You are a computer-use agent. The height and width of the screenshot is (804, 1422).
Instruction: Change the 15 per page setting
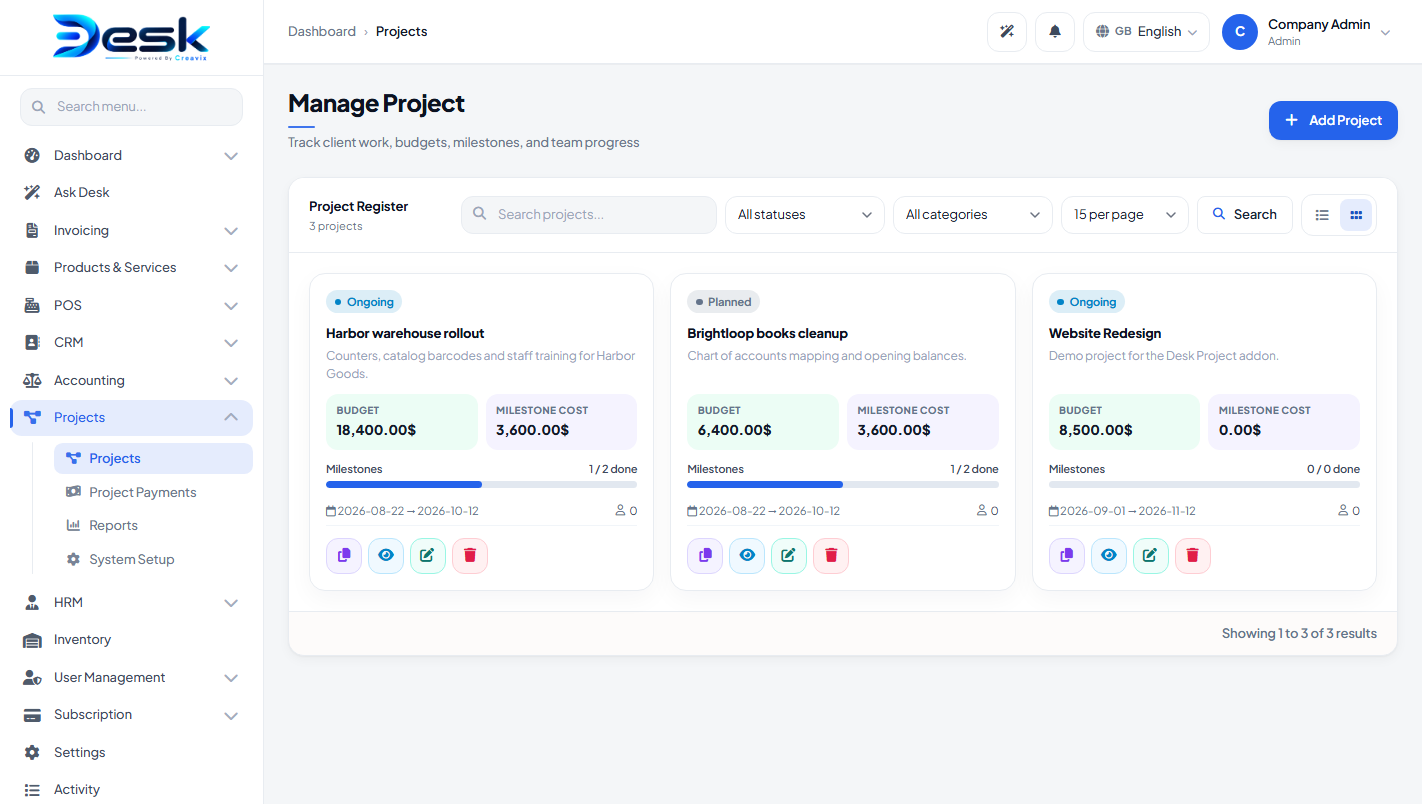tap(1125, 215)
